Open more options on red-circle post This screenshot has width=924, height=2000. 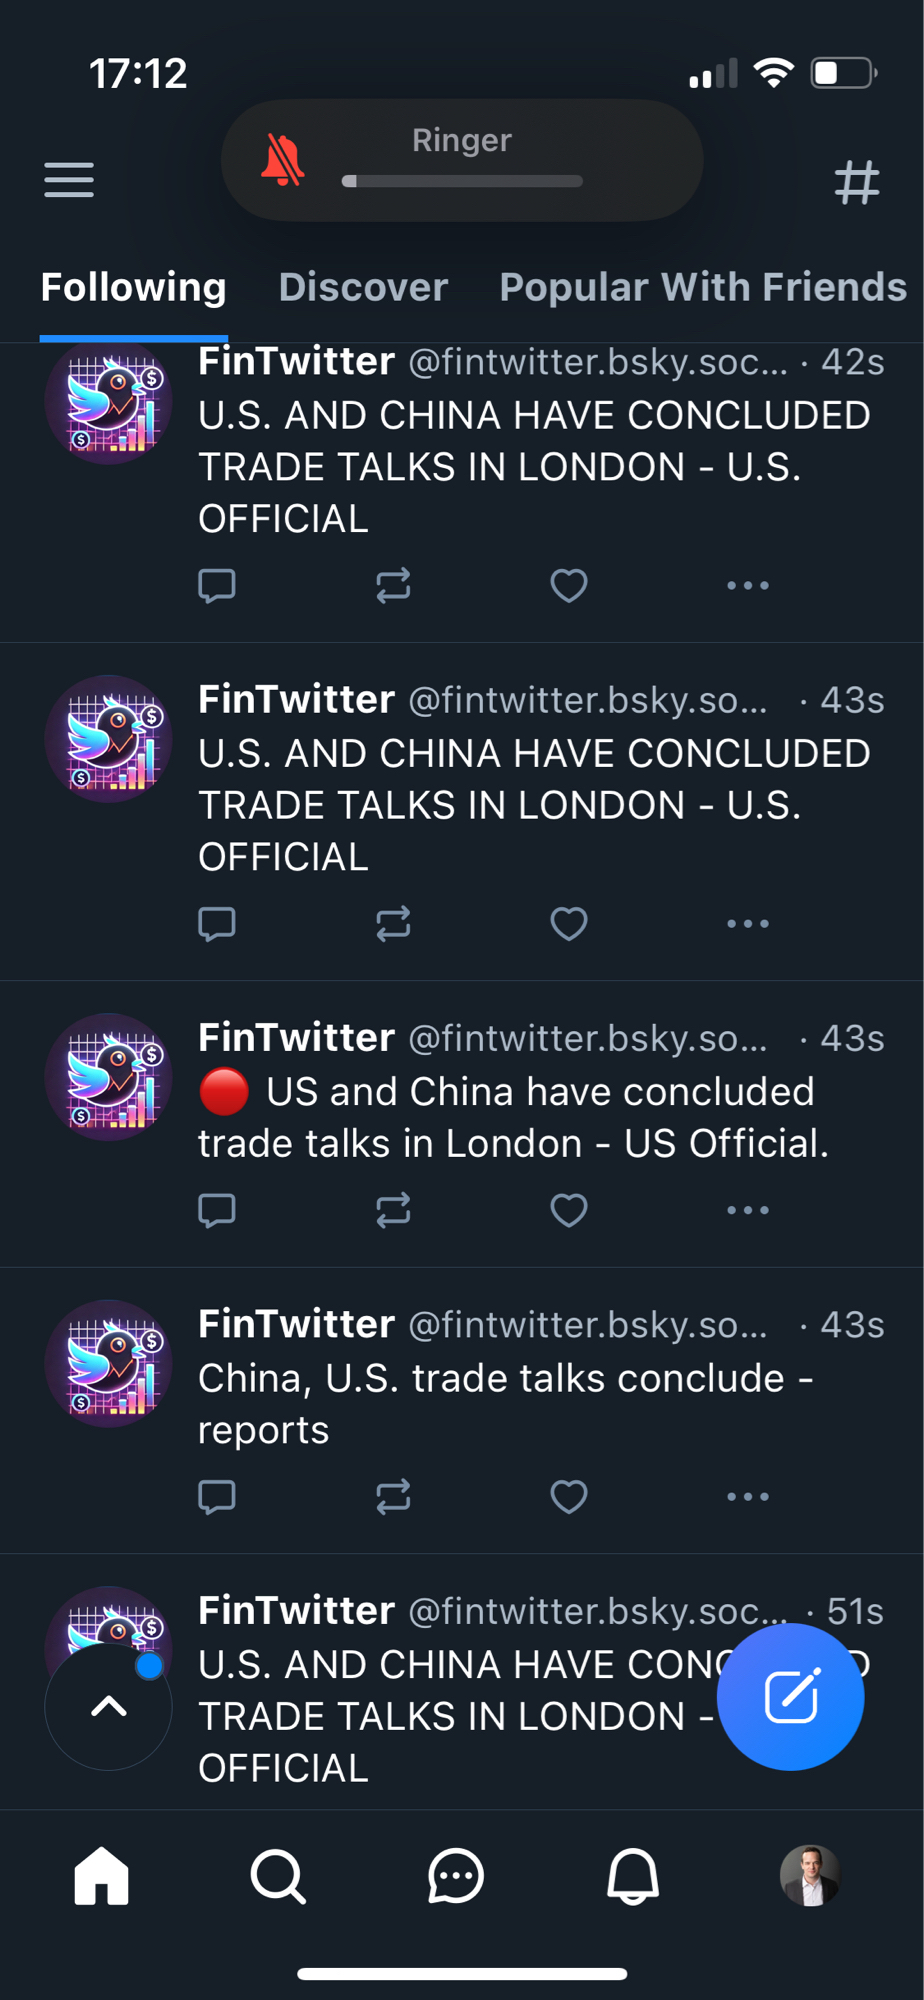[x=748, y=1210]
